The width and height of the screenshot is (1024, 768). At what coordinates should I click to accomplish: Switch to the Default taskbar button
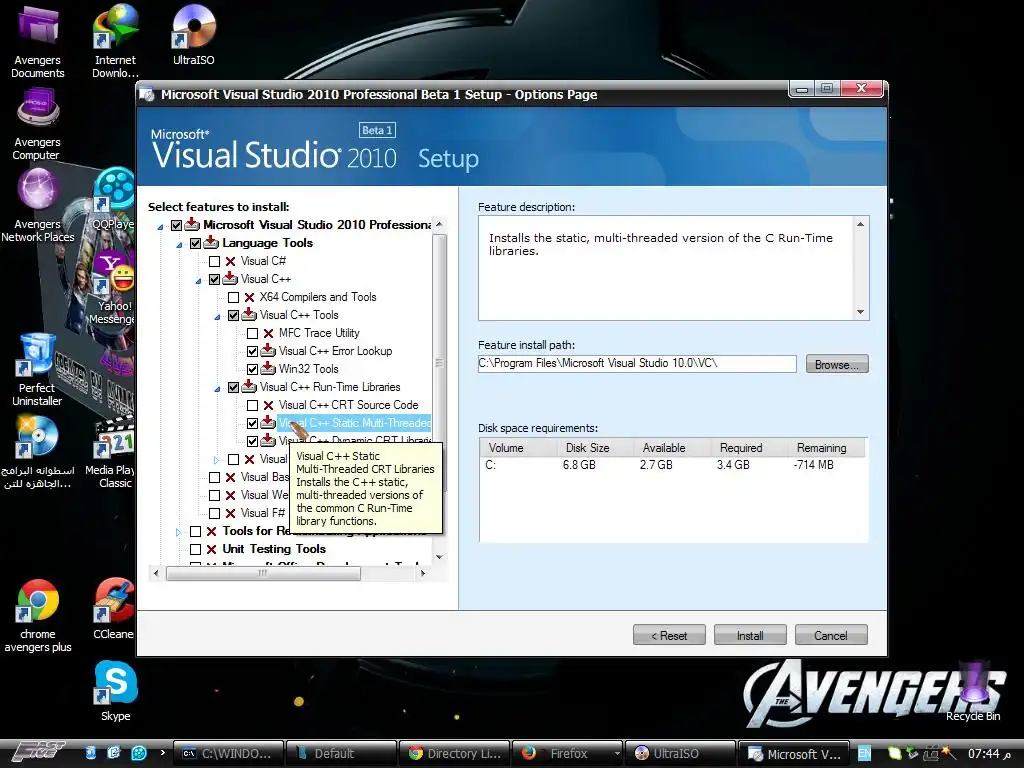342,753
